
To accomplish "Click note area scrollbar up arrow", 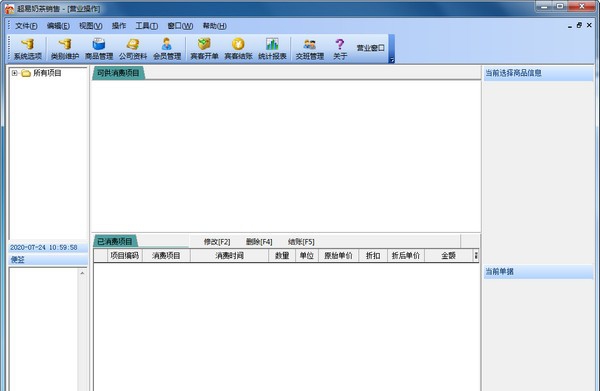I will (x=82, y=273).
